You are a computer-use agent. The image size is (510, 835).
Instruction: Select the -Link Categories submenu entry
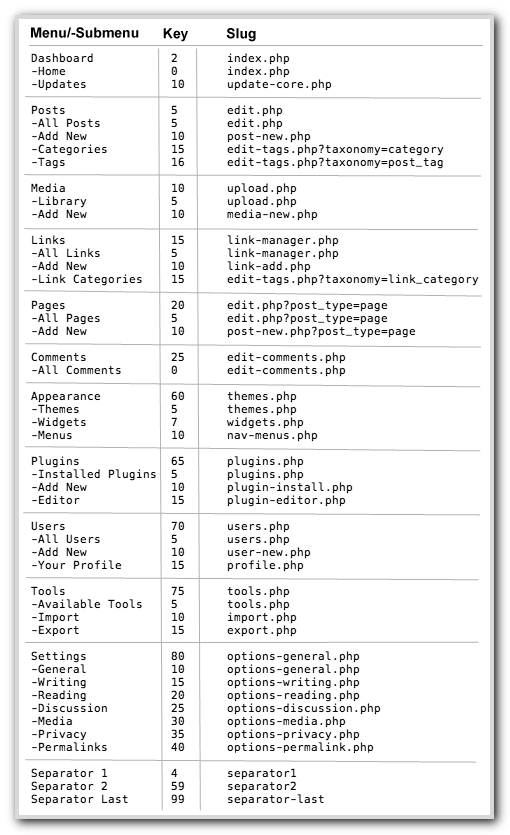(86, 279)
